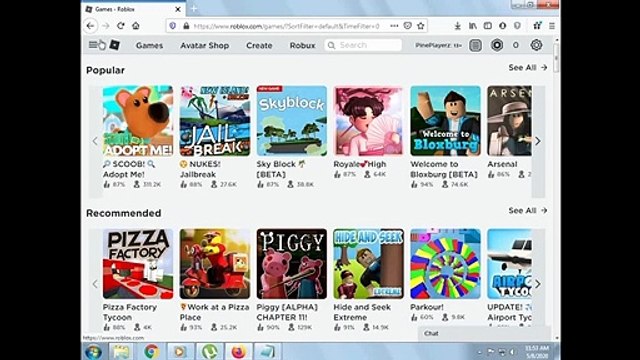Click the Robux currency icon
640x360 pixels.
497,45
